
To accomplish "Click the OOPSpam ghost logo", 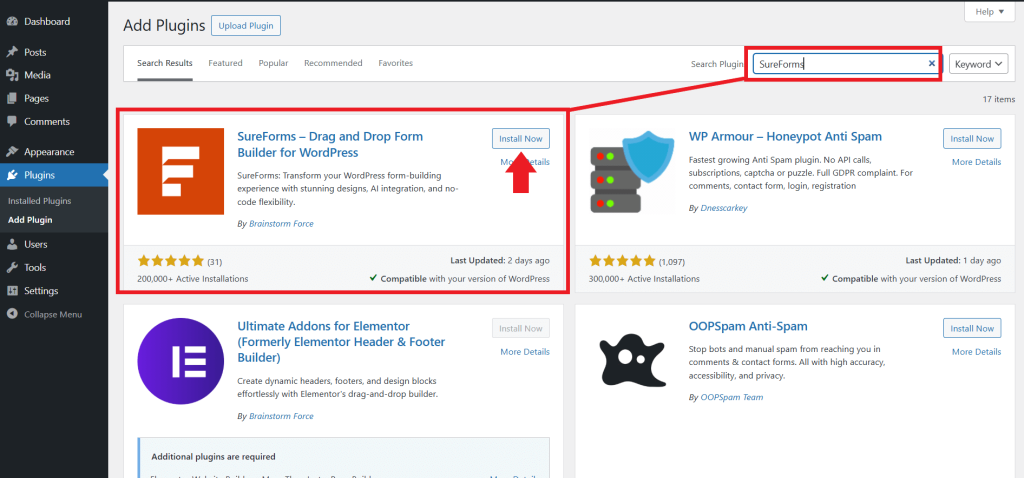I will [x=632, y=361].
